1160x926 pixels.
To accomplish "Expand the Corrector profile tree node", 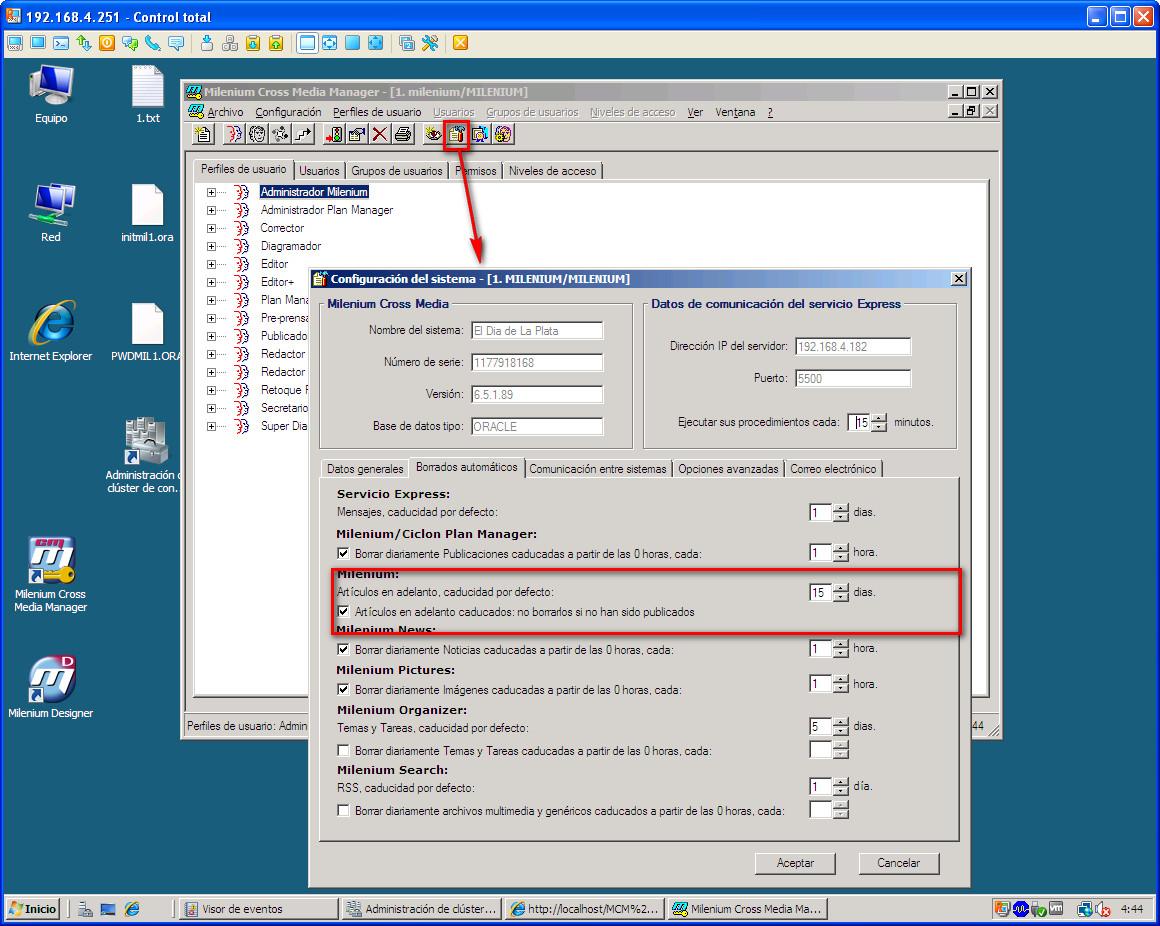I will point(211,228).
